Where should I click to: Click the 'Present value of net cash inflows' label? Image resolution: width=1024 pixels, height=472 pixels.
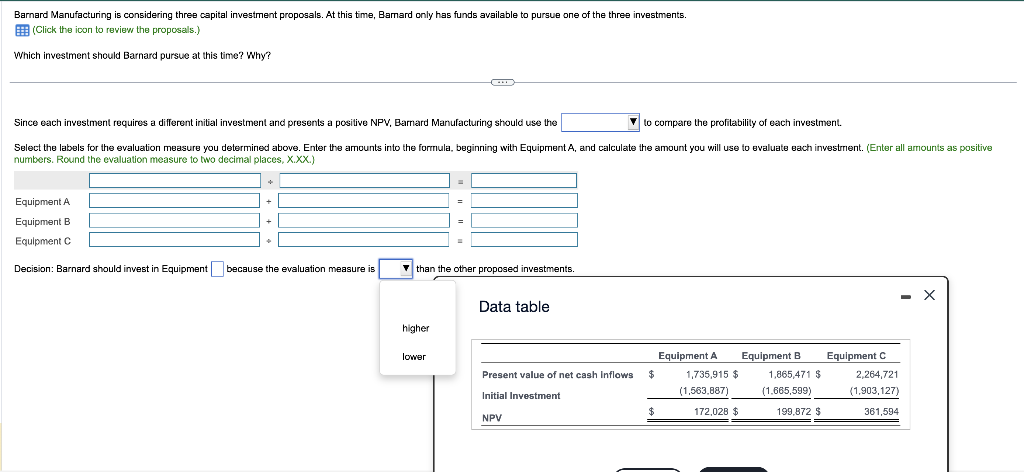[x=558, y=375]
